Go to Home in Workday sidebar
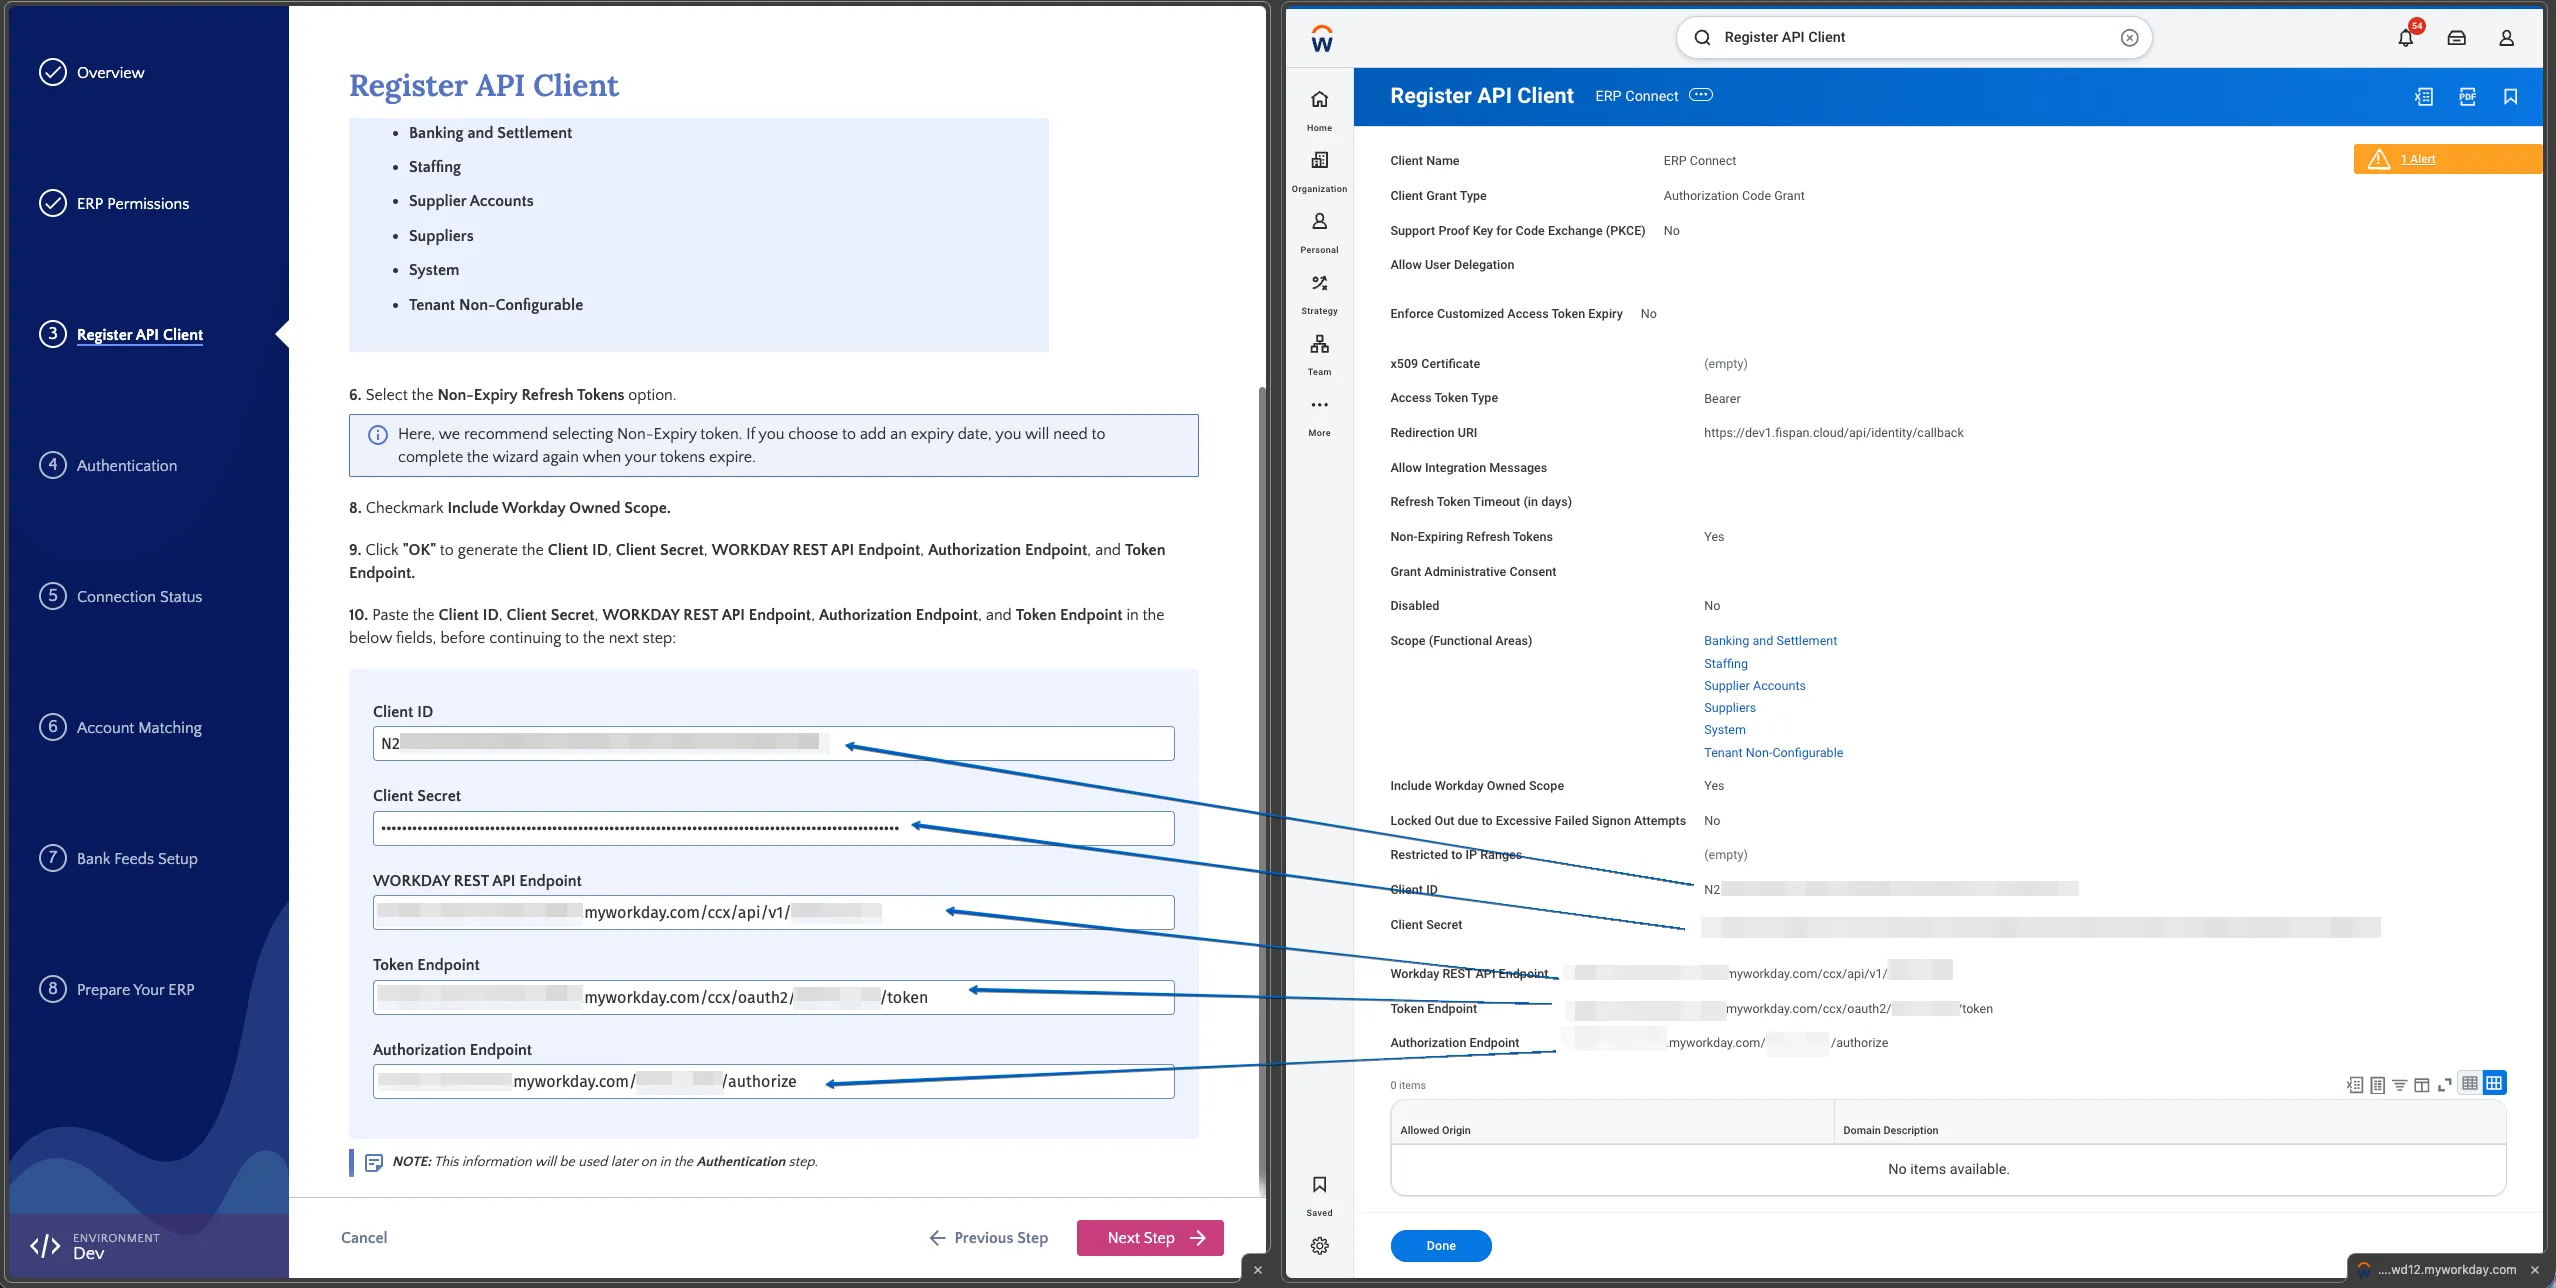 1319,109
